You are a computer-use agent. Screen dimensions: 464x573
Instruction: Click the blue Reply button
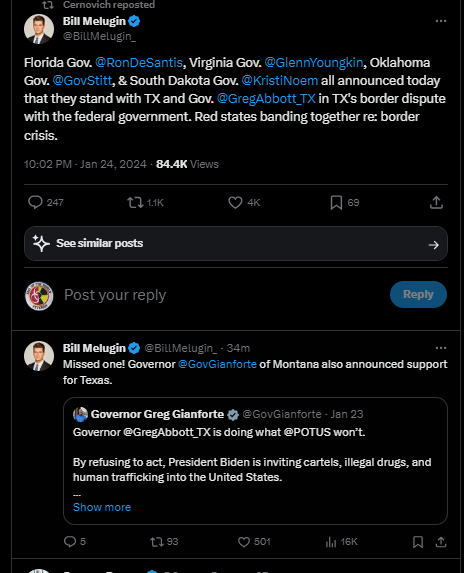418,294
